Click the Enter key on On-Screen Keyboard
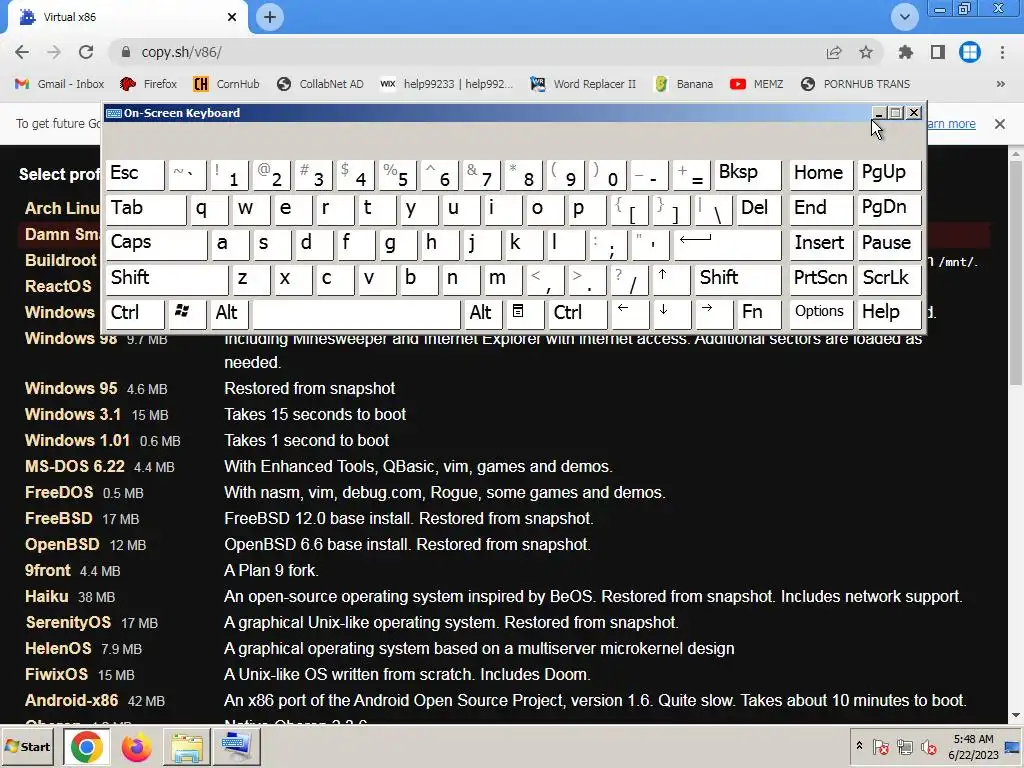This screenshot has width=1024, height=768. [727, 244]
